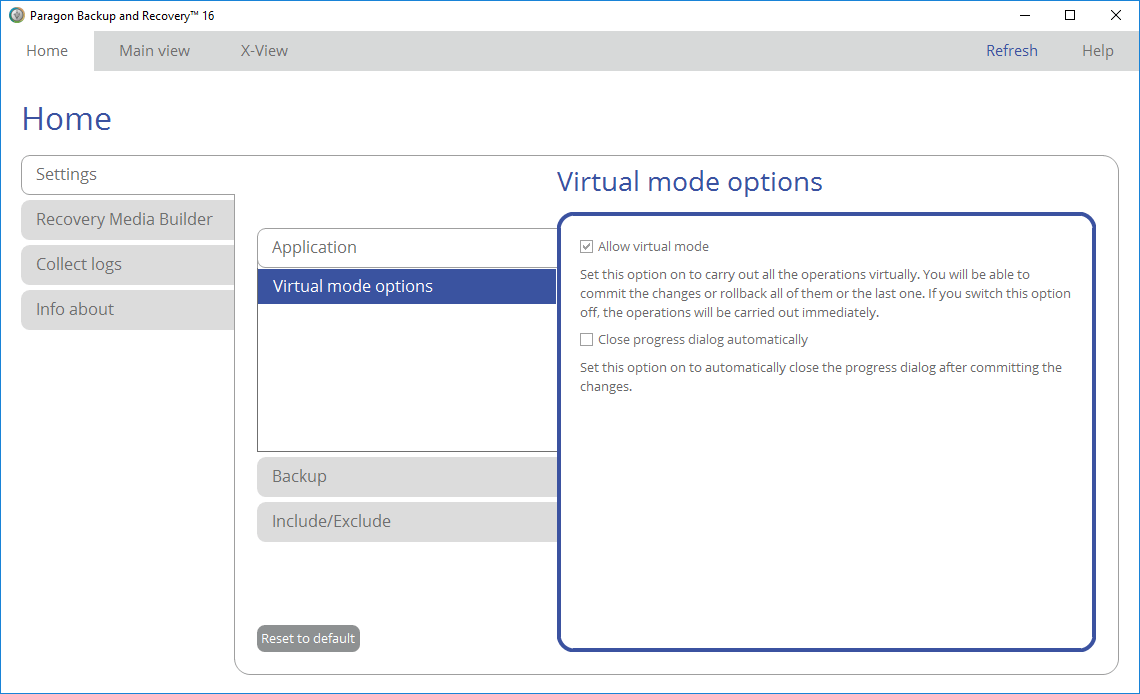This screenshot has width=1140, height=694.
Task: Expand the Application settings group
Action: coord(407,248)
